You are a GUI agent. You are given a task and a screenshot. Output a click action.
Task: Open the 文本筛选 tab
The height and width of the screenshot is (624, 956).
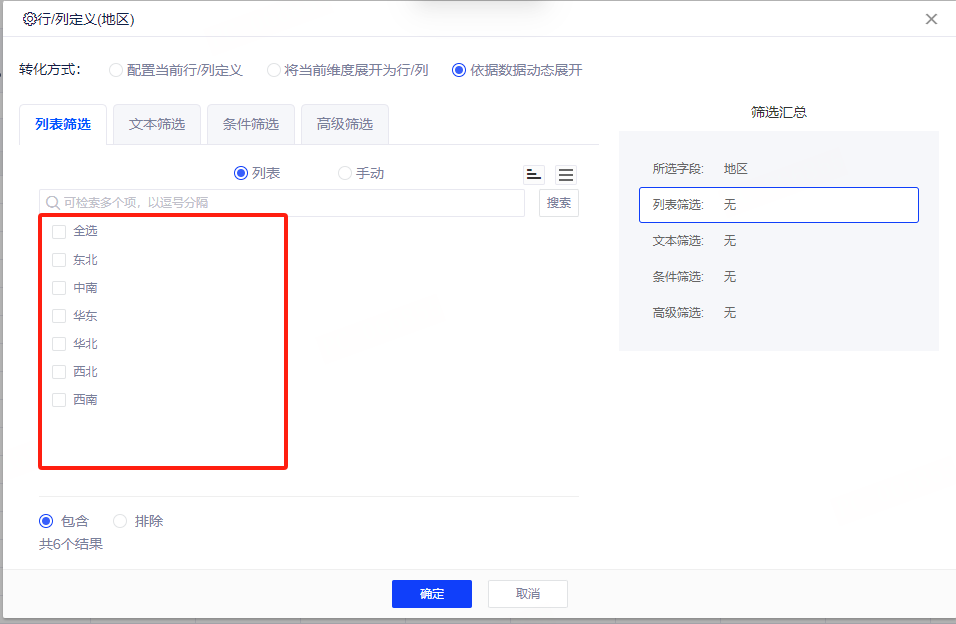157,125
